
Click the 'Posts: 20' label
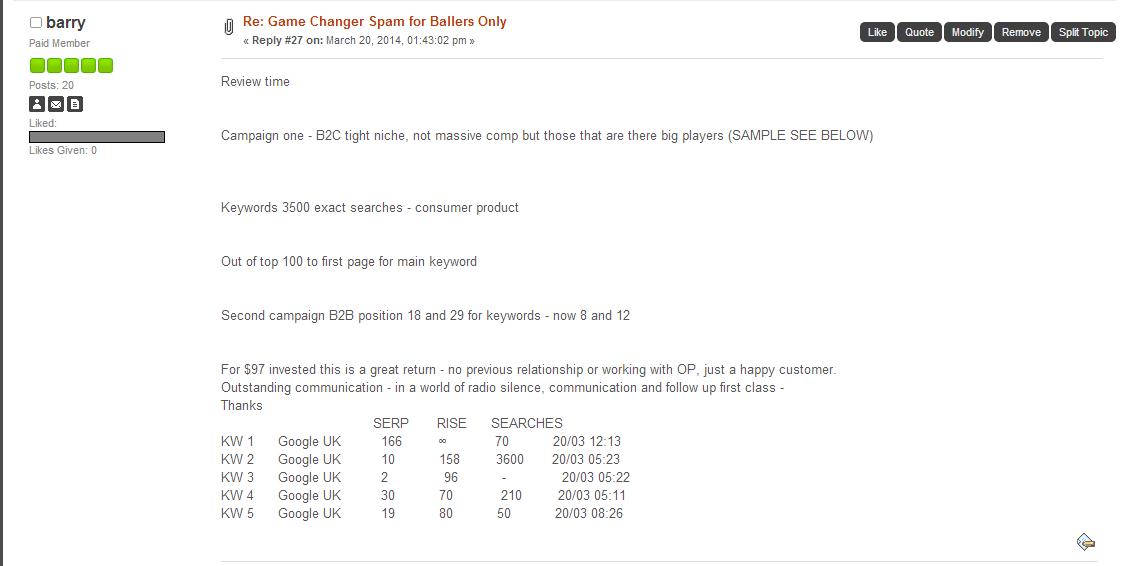click(51, 85)
